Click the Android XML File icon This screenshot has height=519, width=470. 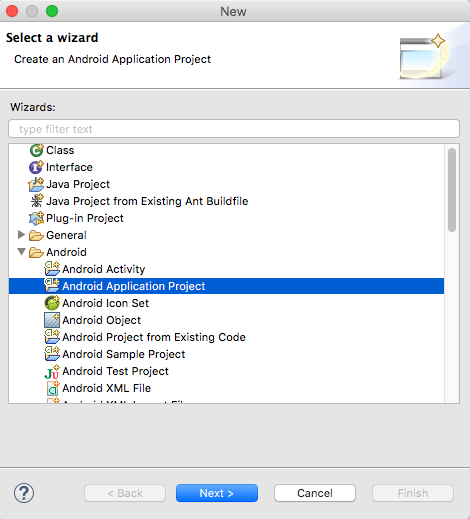point(53,388)
